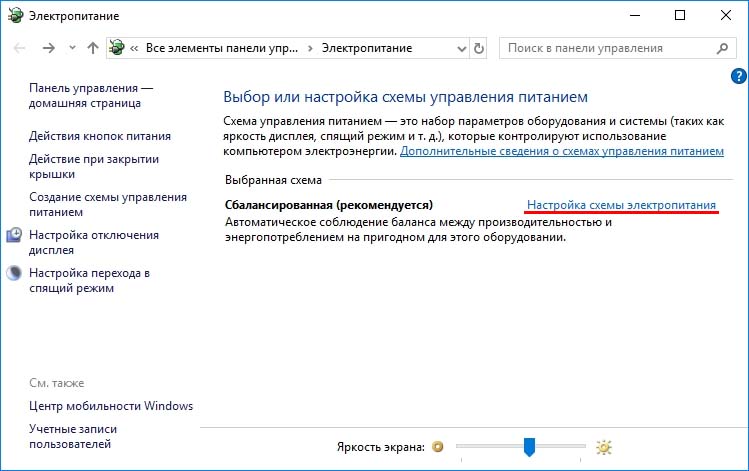749x471 pixels.
Task: Click the Back navigation arrow
Action: tap(19, 48)
